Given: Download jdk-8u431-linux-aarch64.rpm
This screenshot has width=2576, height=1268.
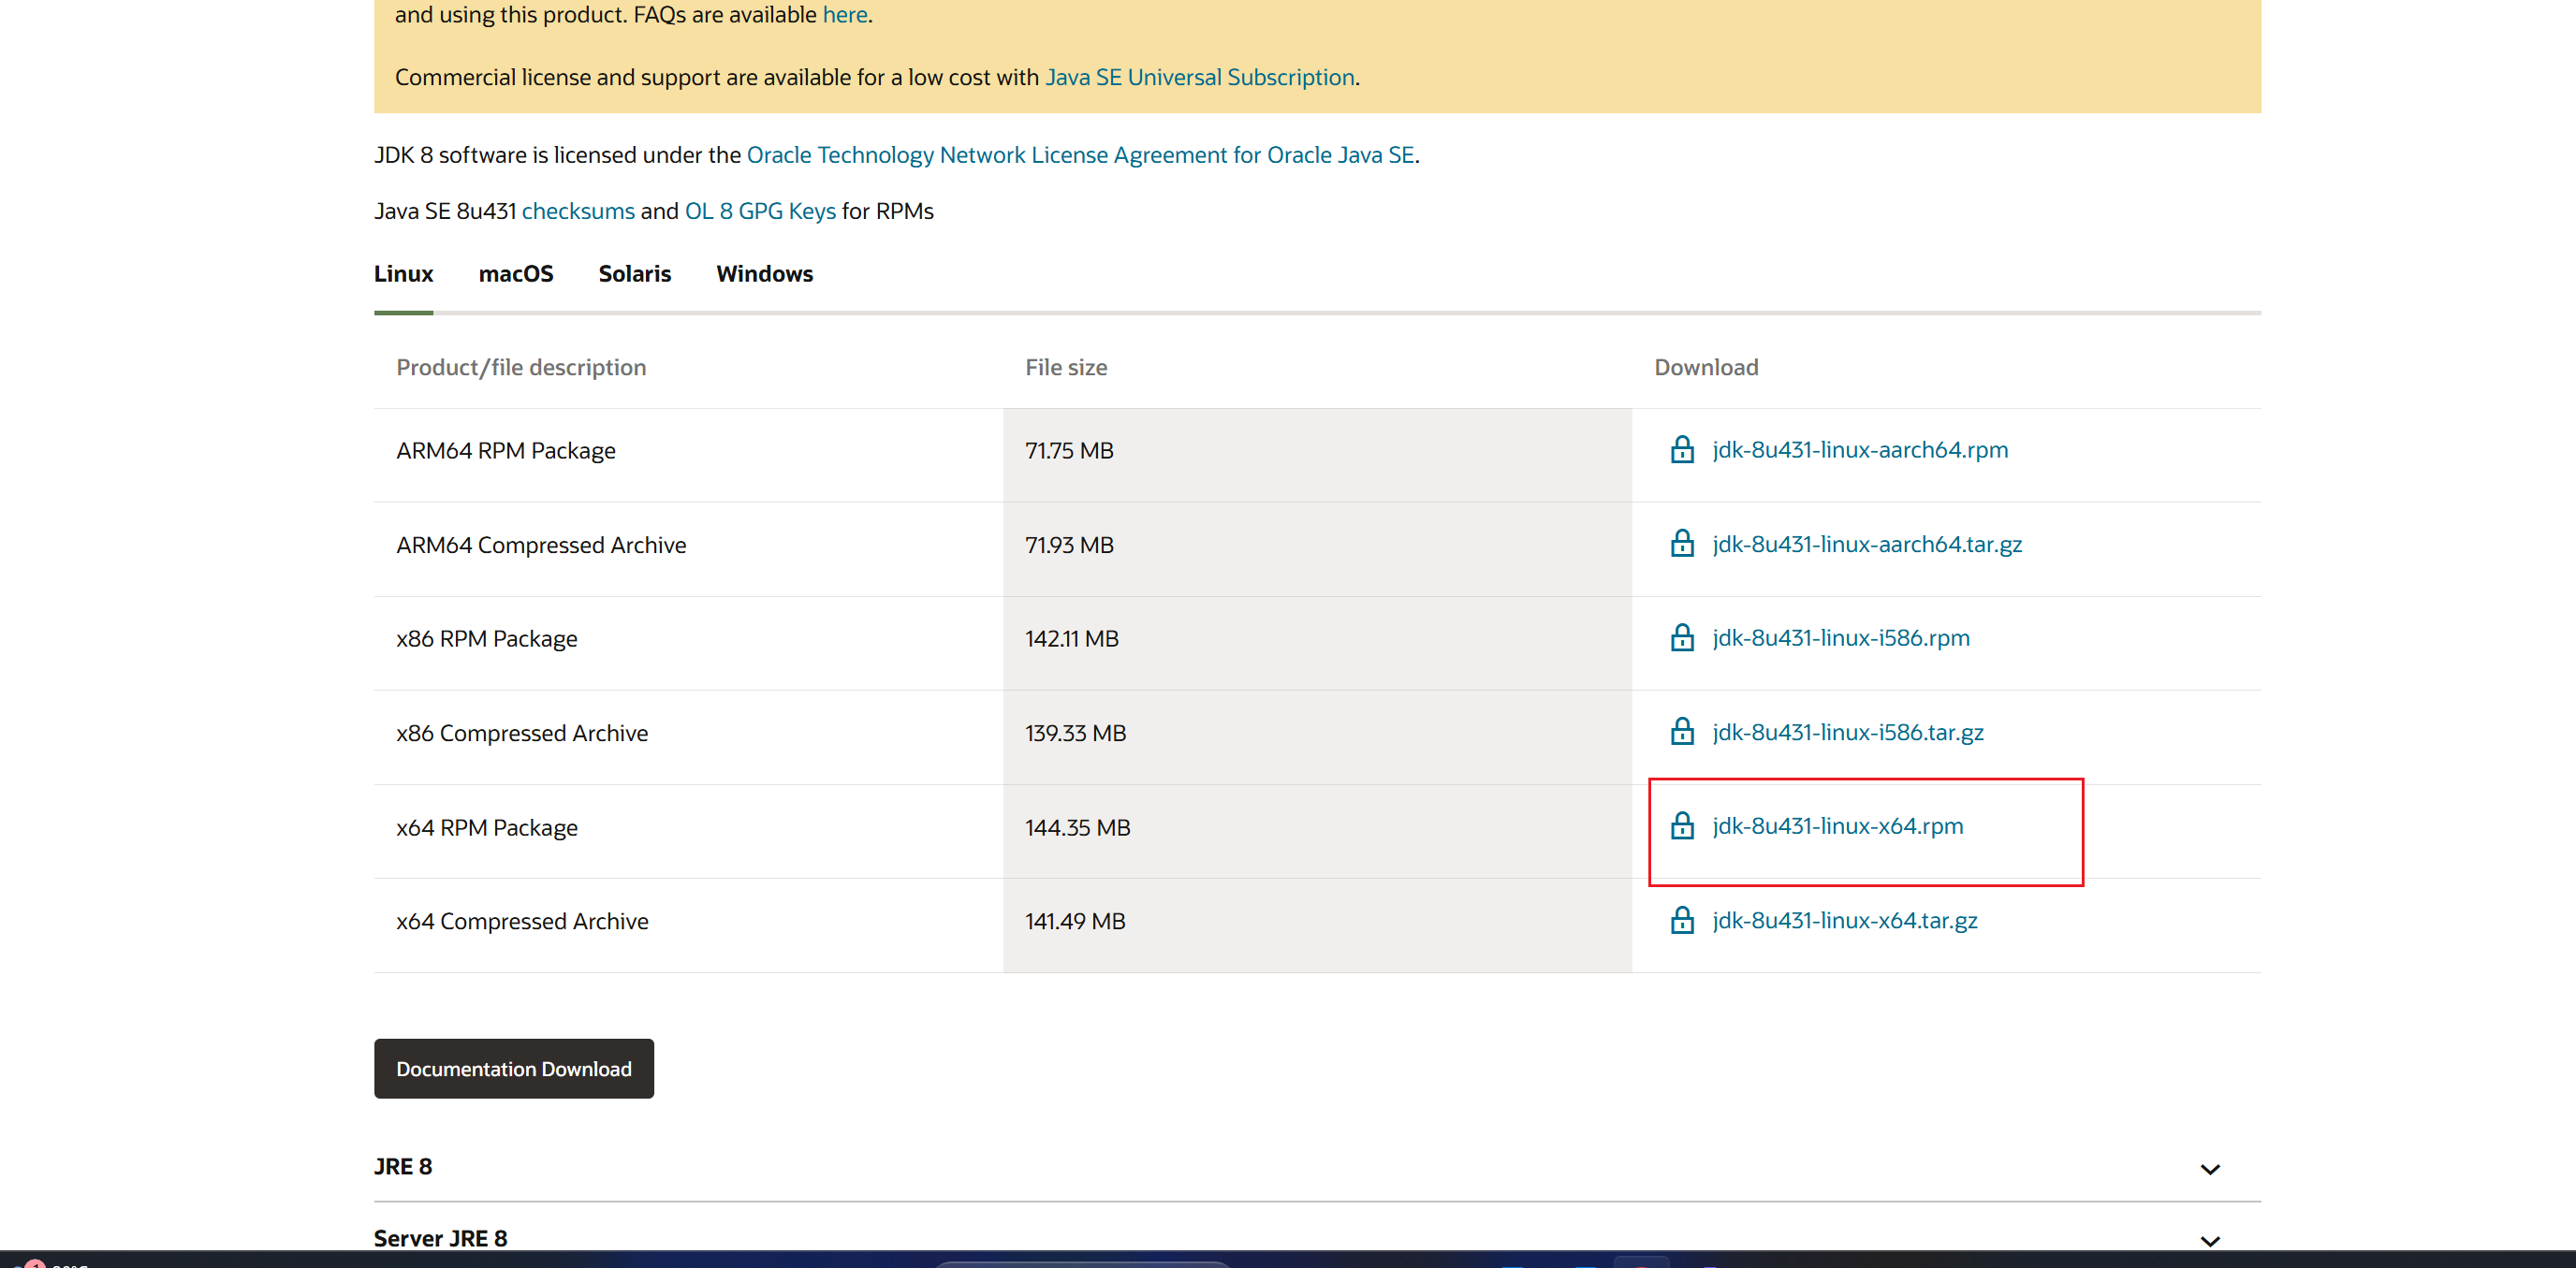Looking at the screenshot, I should click(x=1859, y=450).
